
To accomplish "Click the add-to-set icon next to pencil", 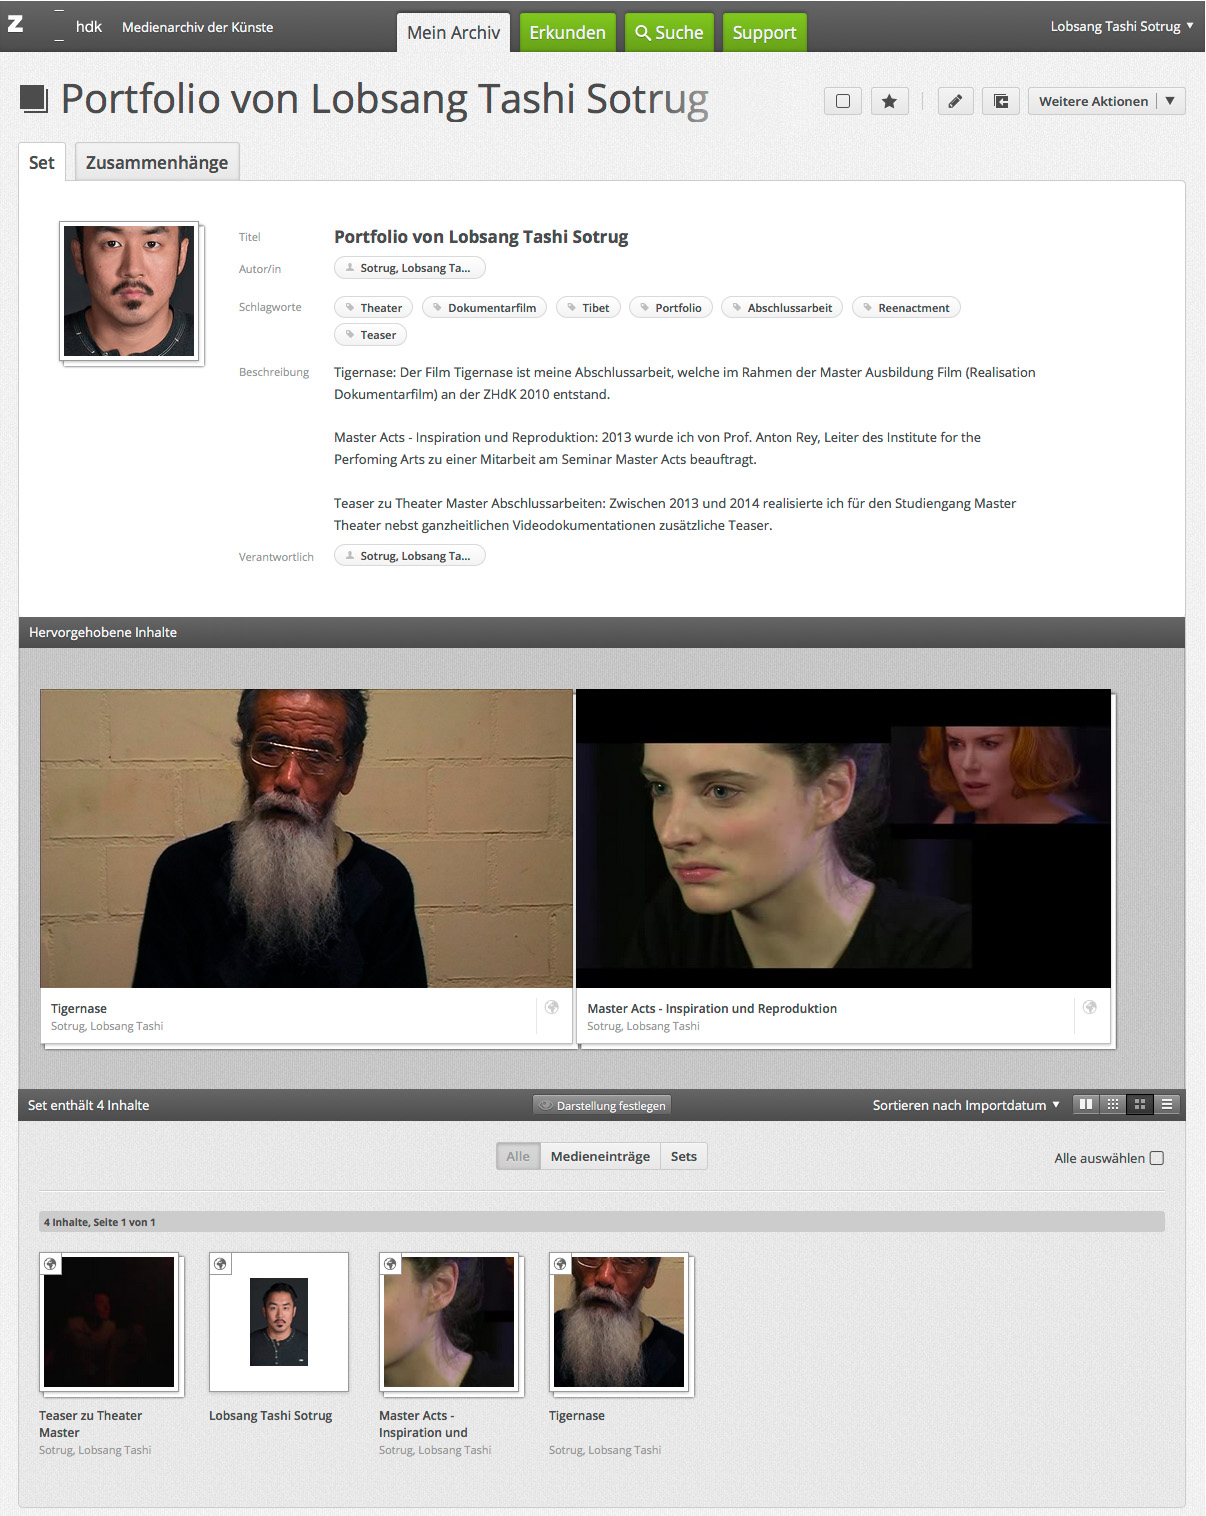I will (x=1001, y=101).
